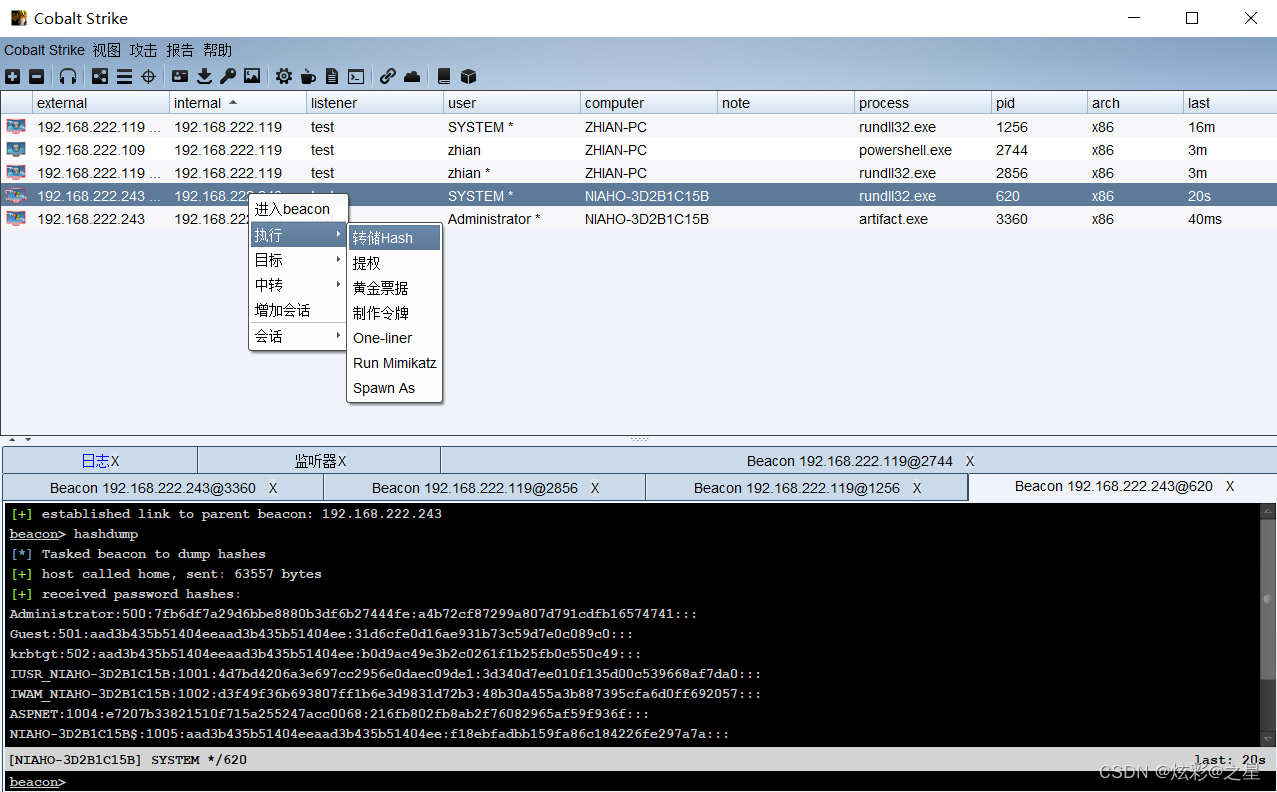Image resolution: width=1277 pixels, height=792 pixels.
Task: Click the session icon of the pid 1256 row
Action: (x=16, y=127)
